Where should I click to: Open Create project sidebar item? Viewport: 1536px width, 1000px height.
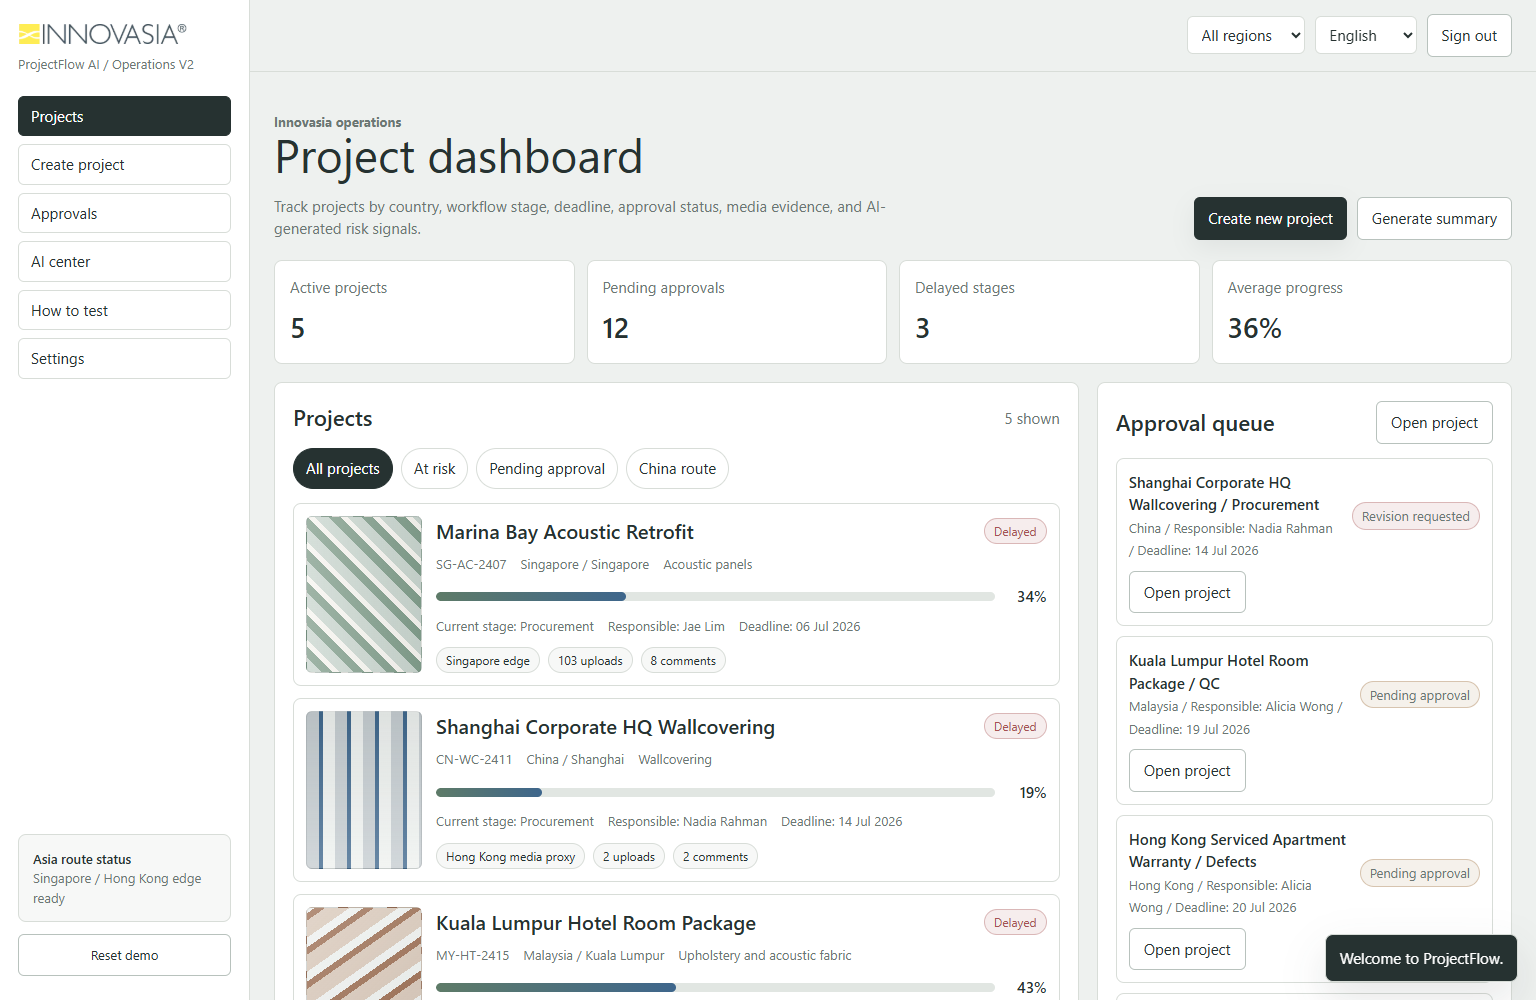click(124, 164)
